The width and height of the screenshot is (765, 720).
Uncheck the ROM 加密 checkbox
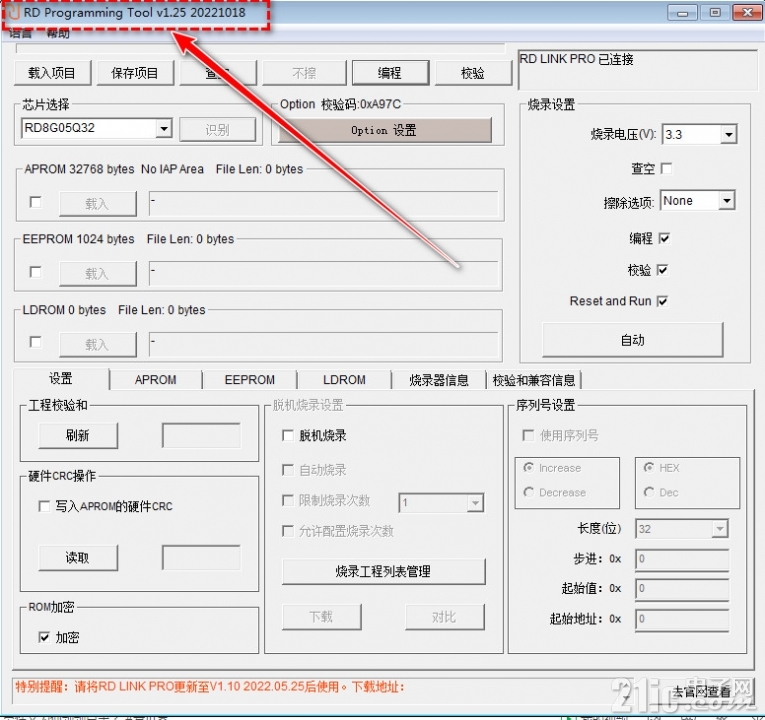[x=44, y=637]
